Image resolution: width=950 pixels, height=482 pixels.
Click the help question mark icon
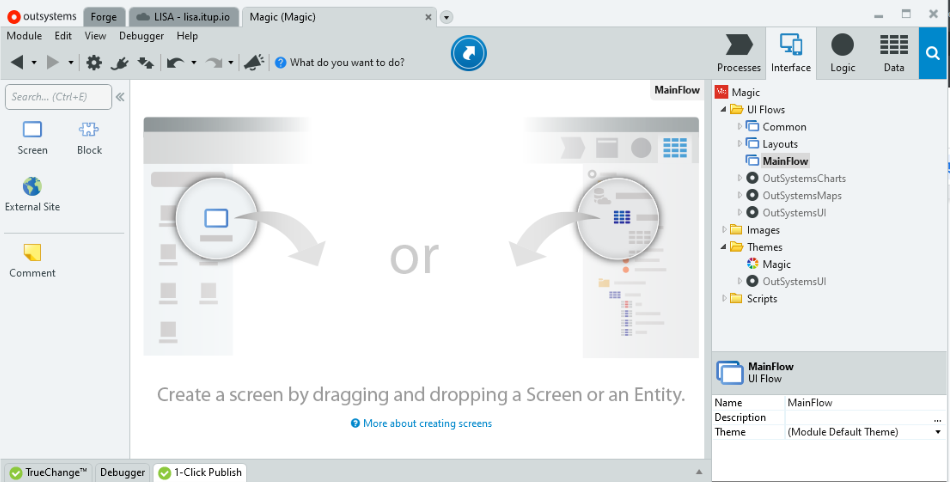click(x=281, y=62)
